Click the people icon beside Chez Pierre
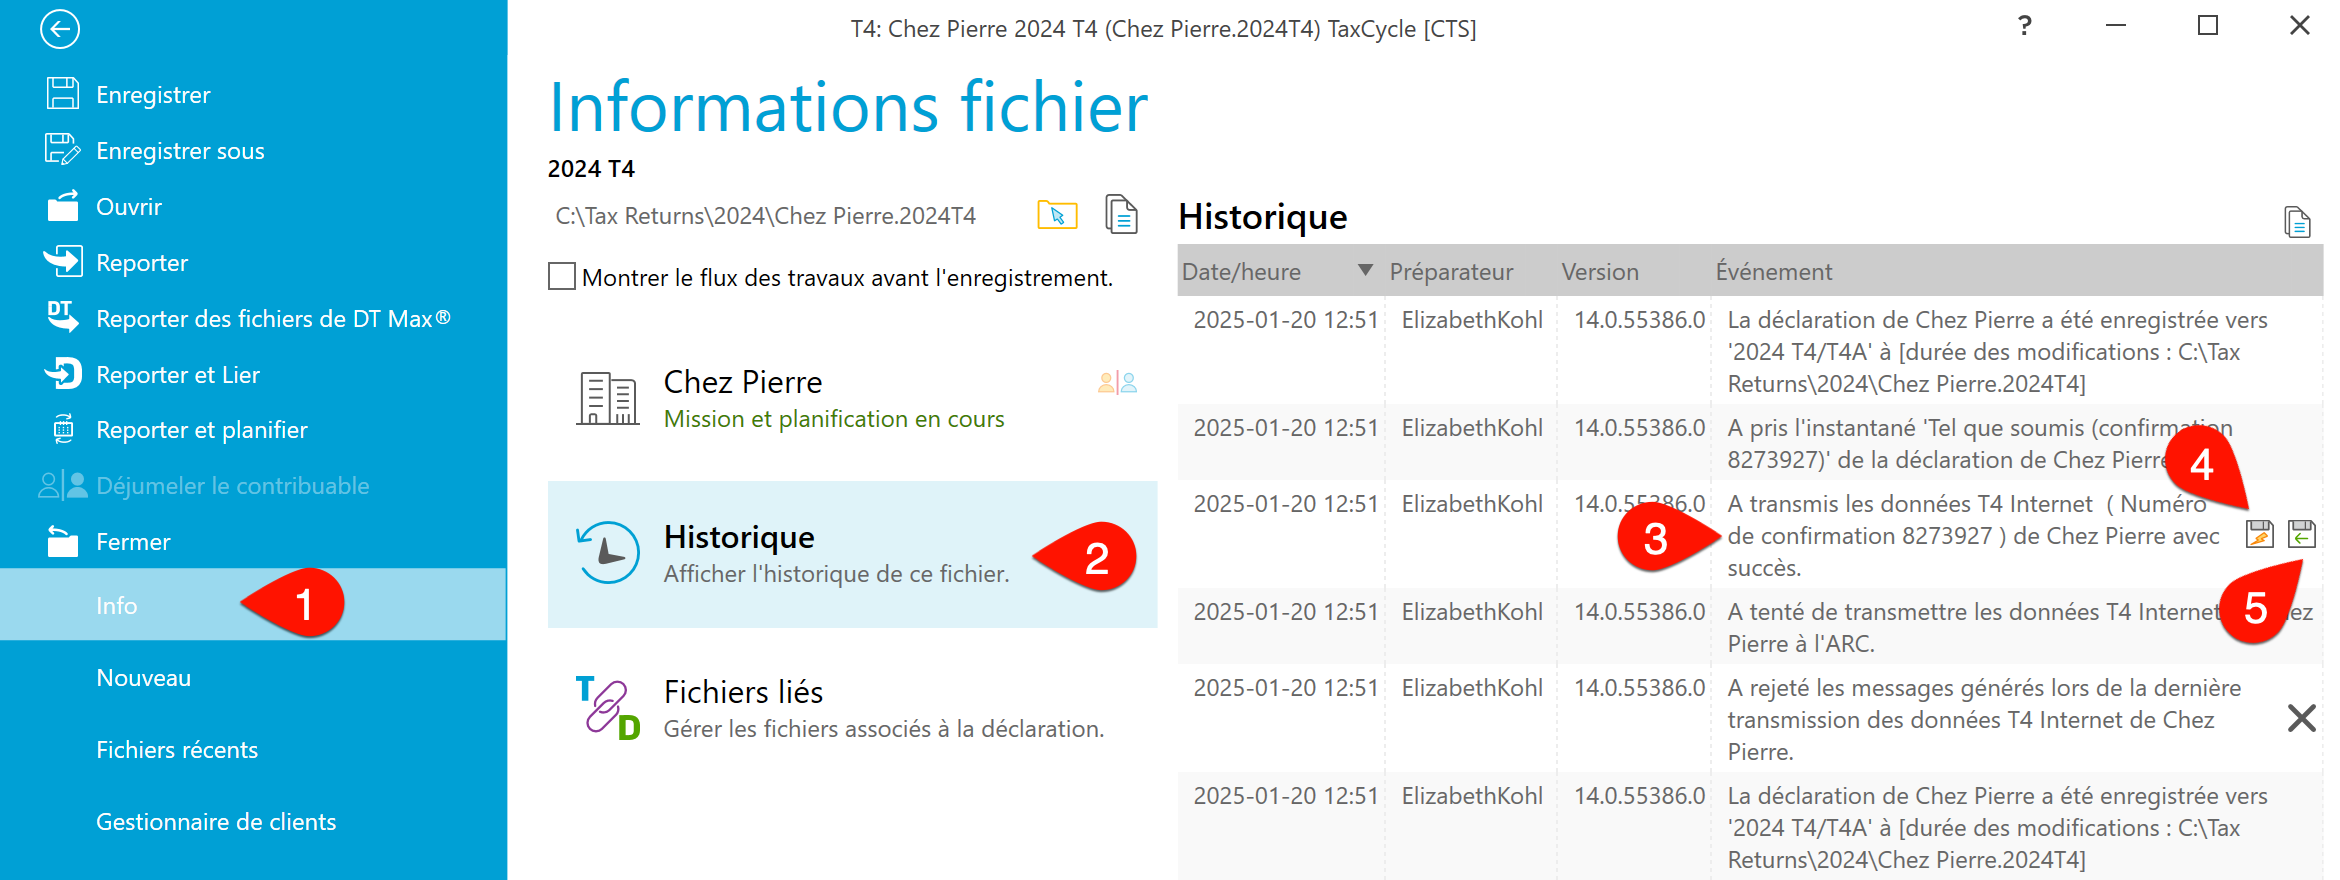2340x880 pixels. pyautogui.click(x=1117, y=382)
